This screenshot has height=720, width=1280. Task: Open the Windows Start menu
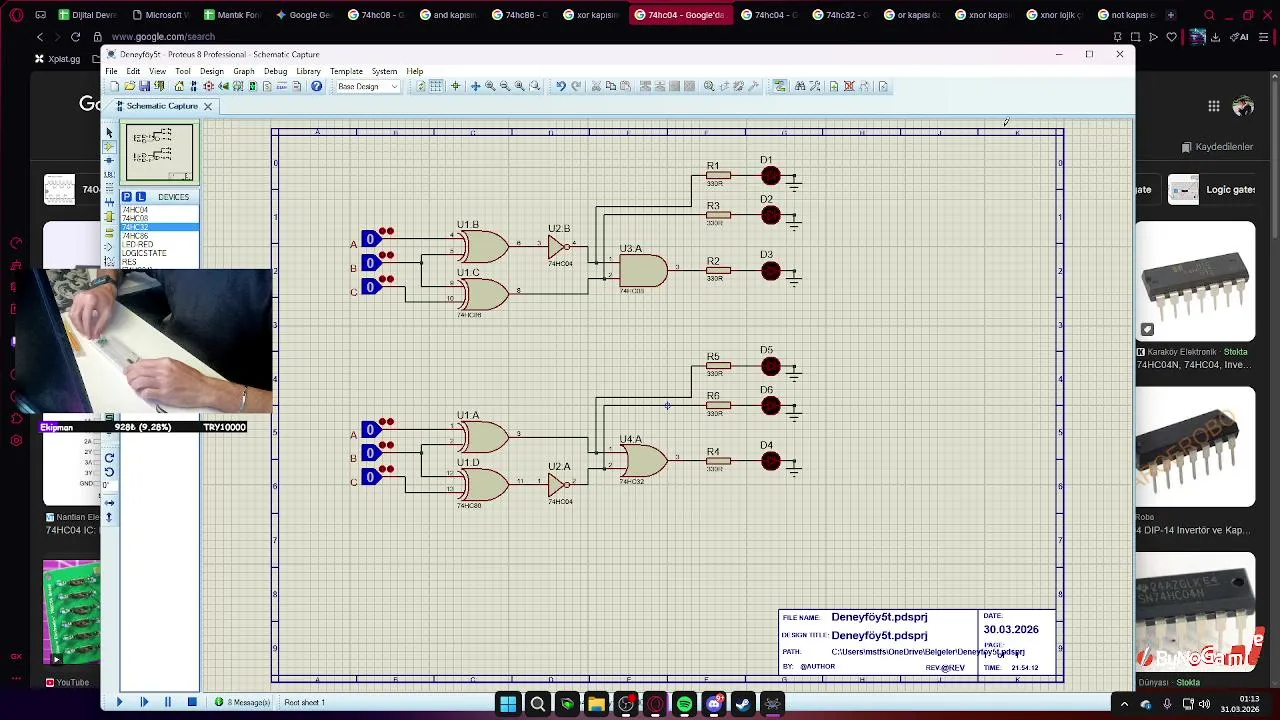pyautogui.click(x=508, y=704)
